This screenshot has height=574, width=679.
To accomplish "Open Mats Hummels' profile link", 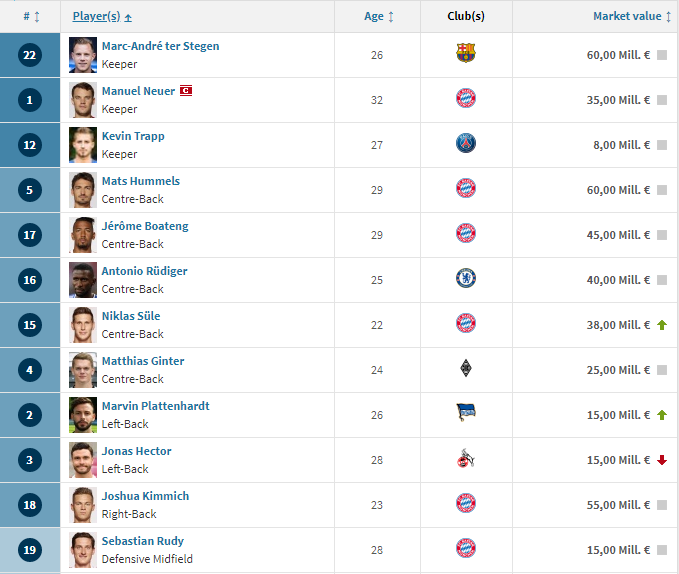I will tap(141, 181).
